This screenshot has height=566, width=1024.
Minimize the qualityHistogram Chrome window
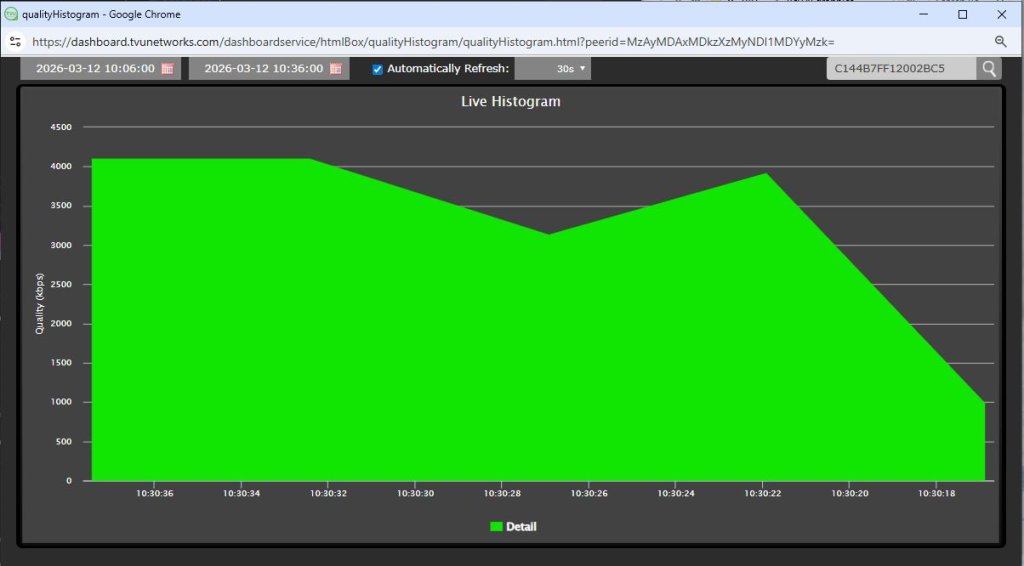[923, 14]
